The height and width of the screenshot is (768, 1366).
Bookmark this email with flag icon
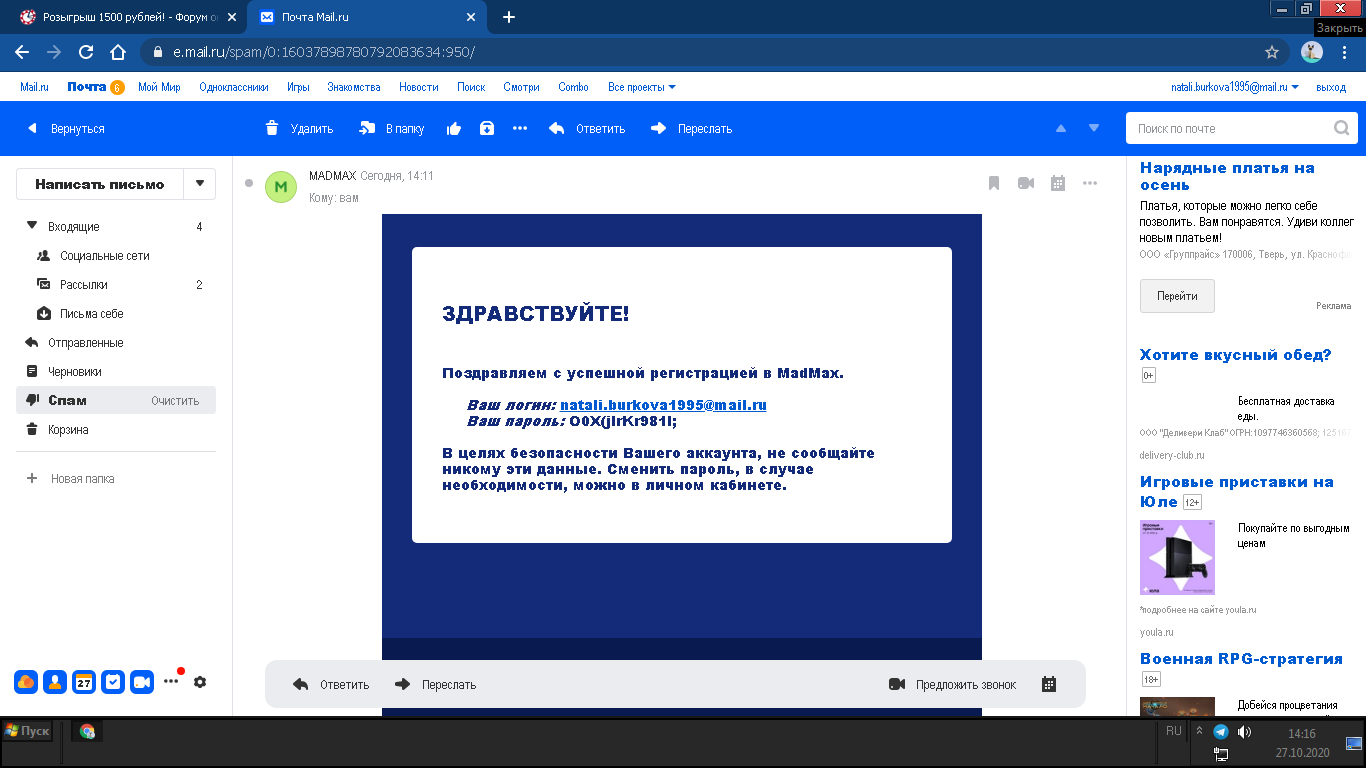pyautogui.click(x=994, y=183)
